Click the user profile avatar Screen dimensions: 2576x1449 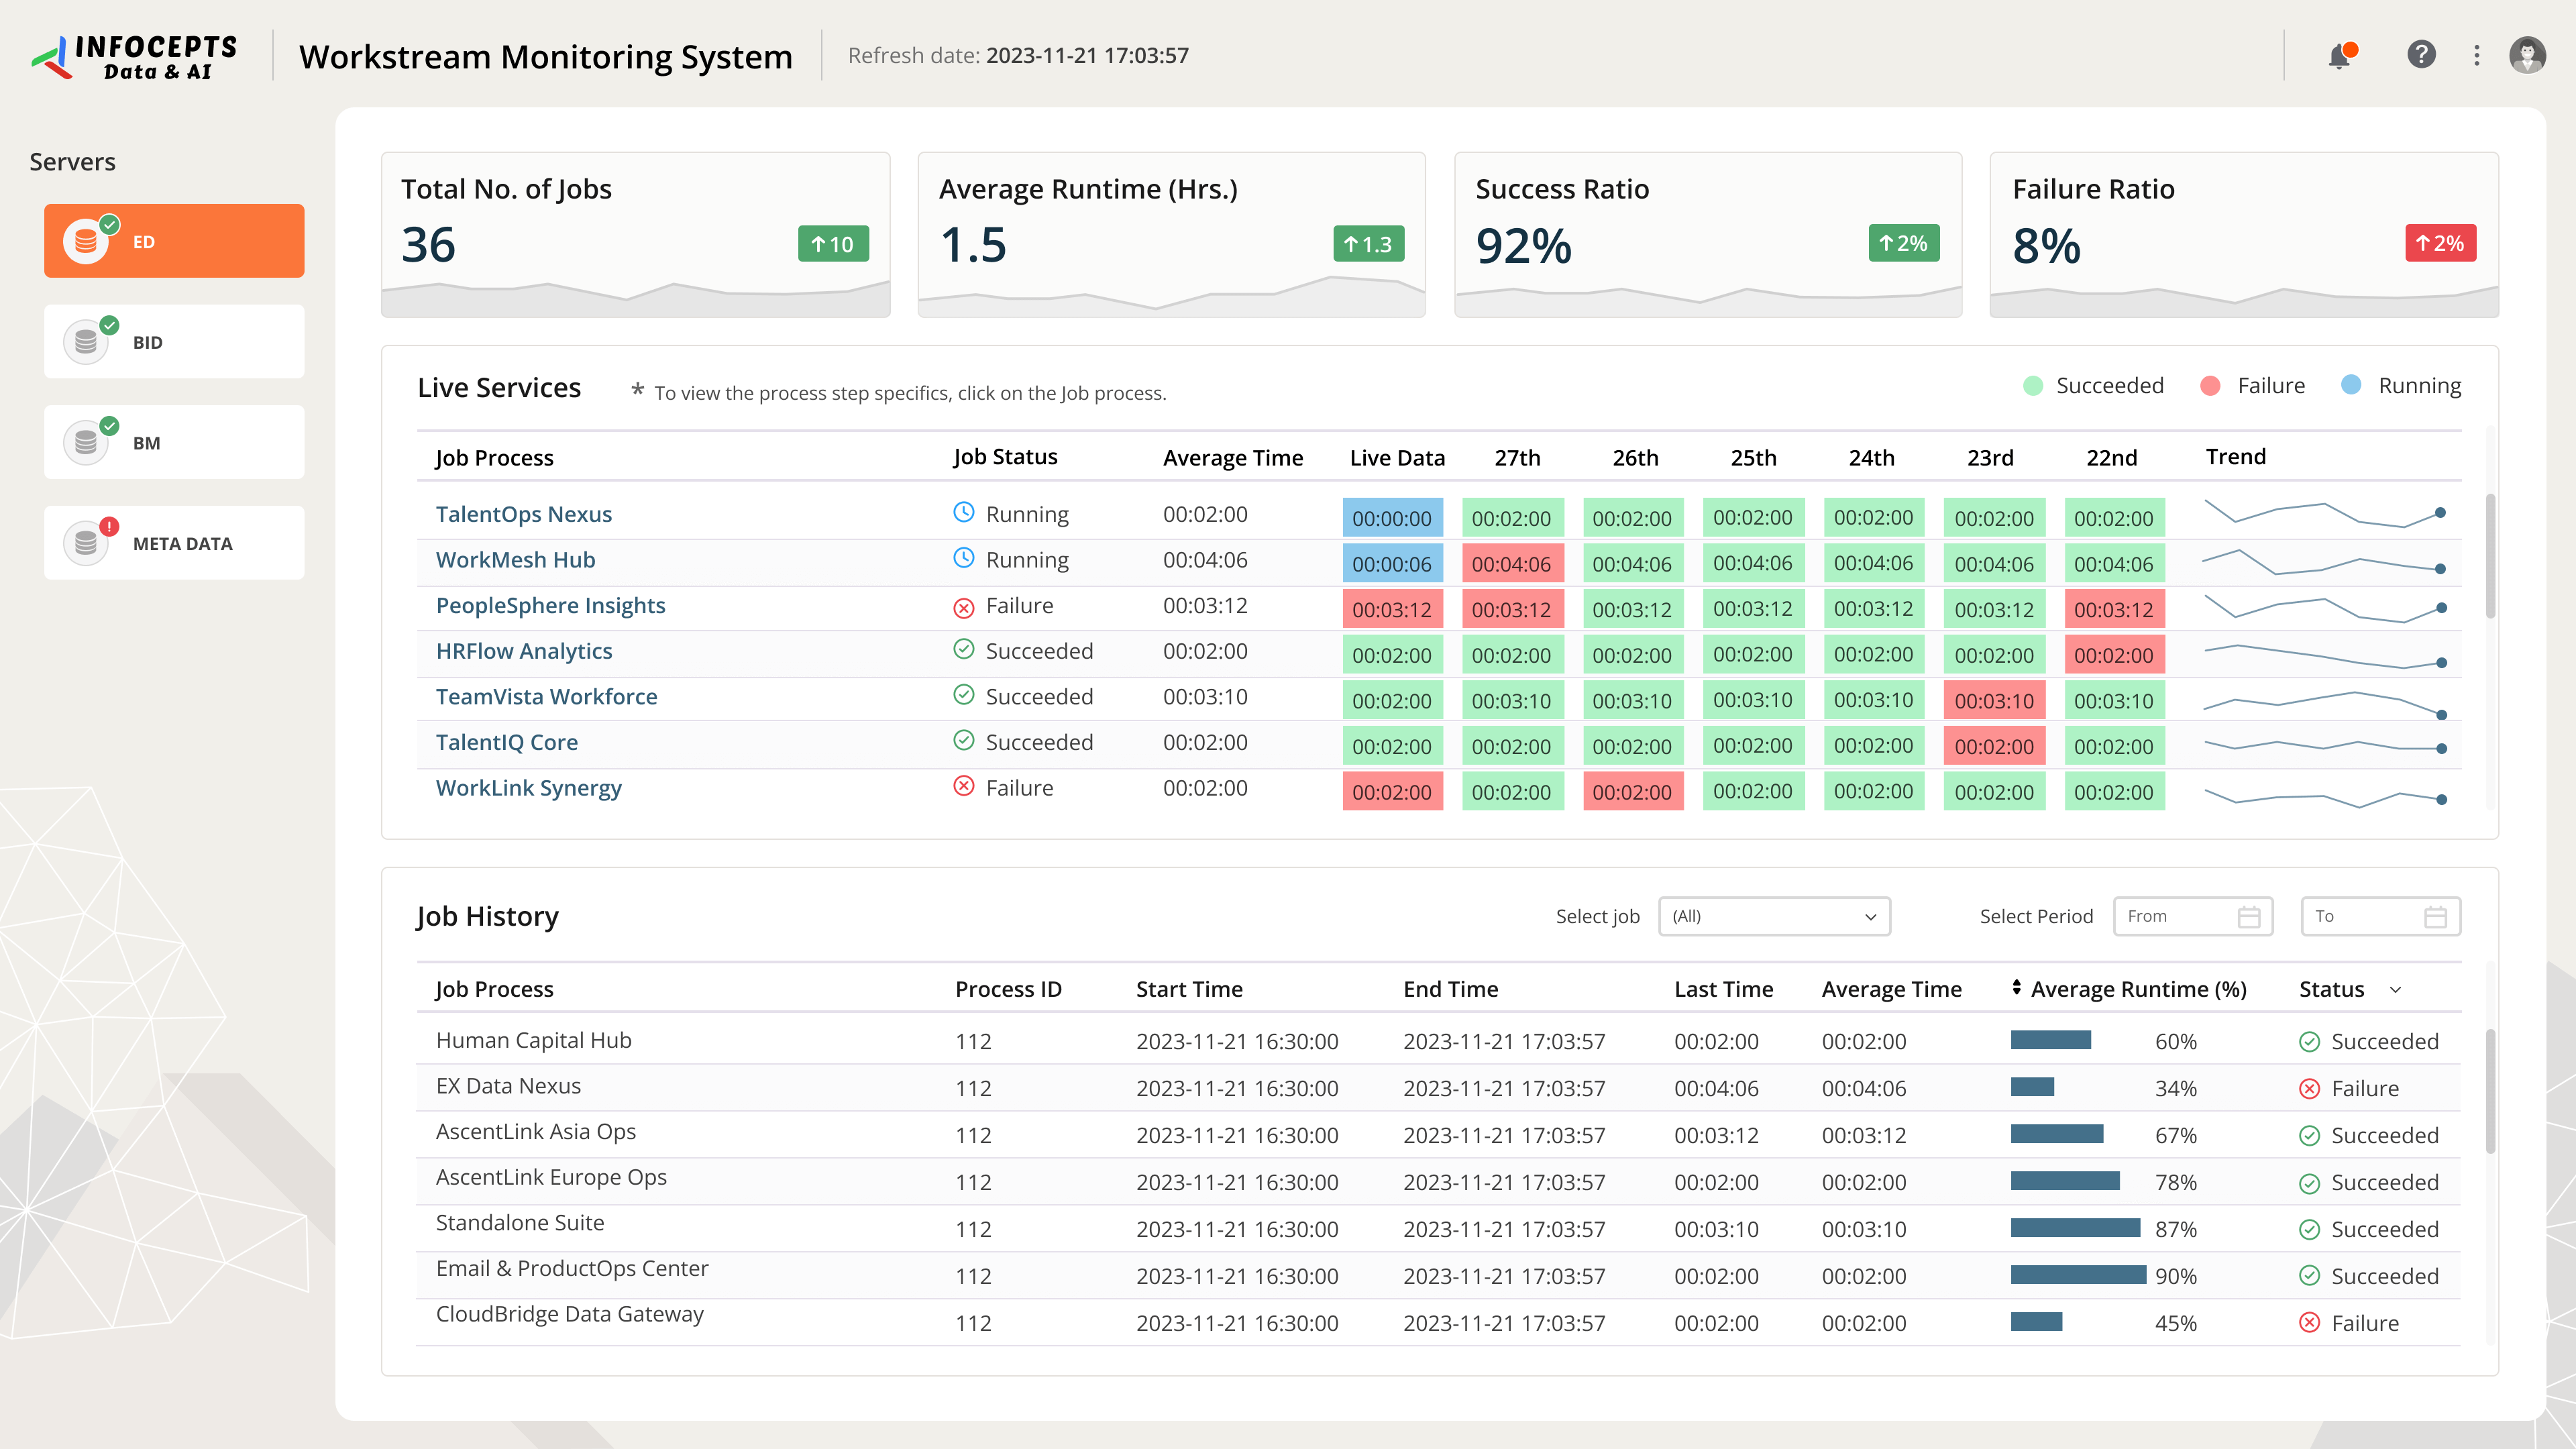point(2527,55)
